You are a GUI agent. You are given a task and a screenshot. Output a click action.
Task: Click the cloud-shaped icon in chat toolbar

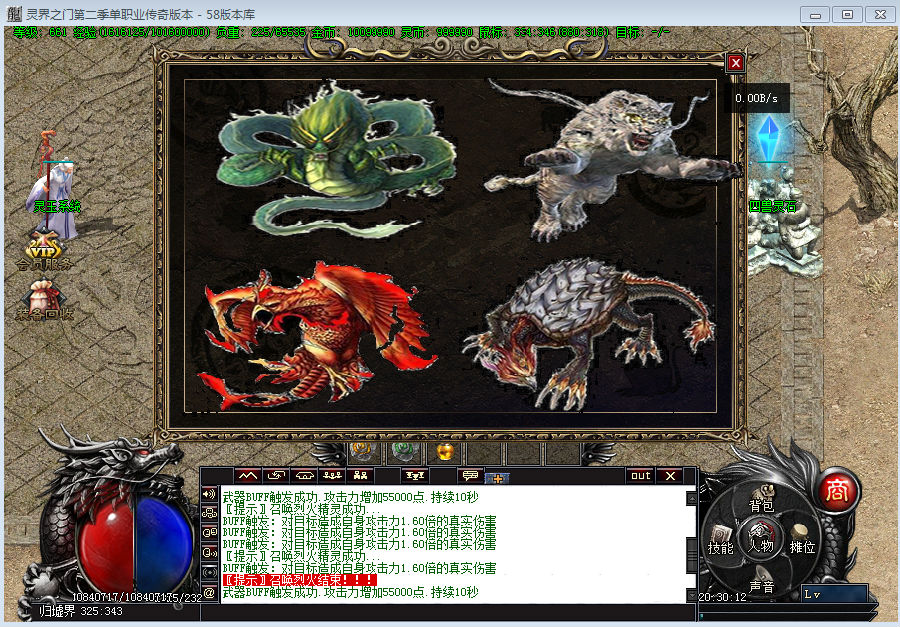click(304, 476)
